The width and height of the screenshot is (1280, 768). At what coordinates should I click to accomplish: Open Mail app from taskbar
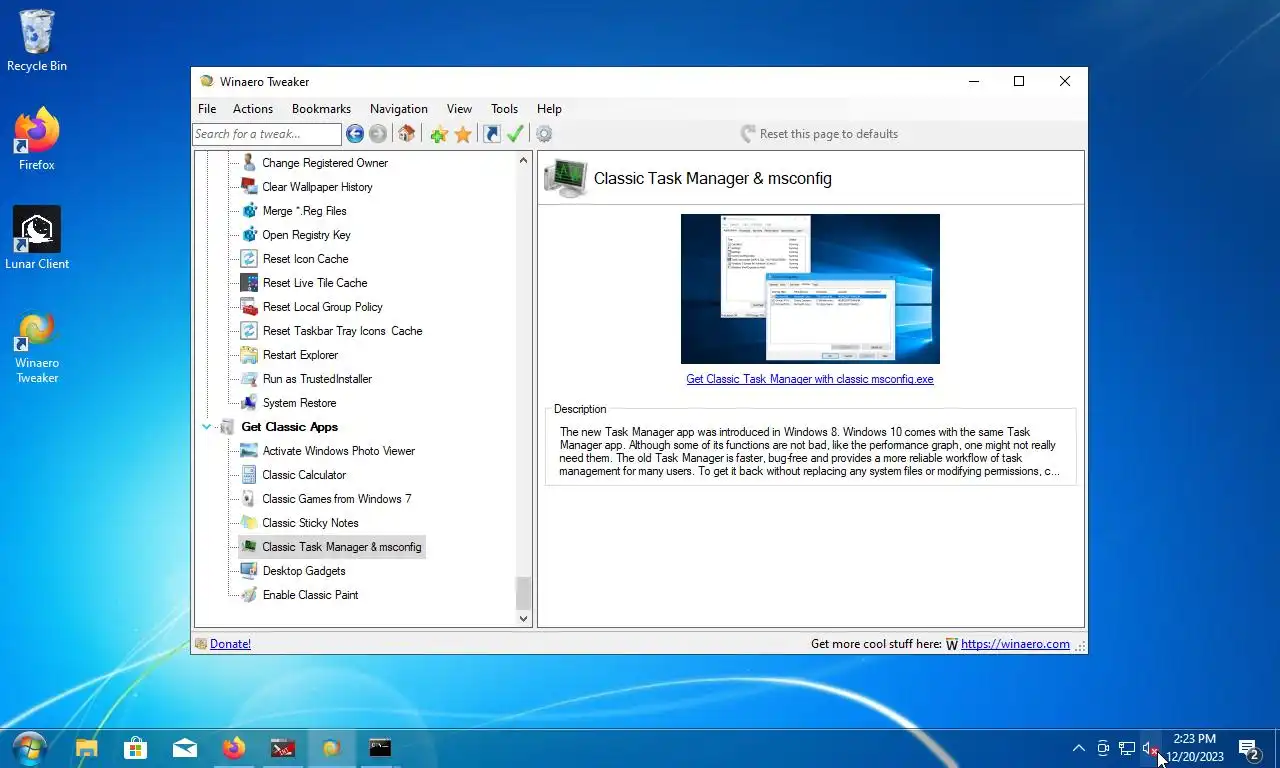(184, 748)
